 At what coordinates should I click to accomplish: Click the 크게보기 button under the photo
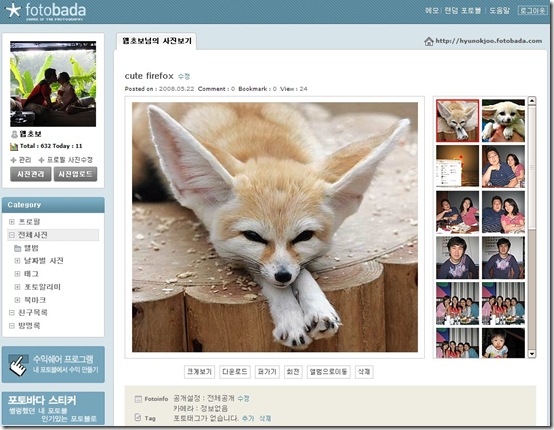pyautogui.click(x=199, y=372)
